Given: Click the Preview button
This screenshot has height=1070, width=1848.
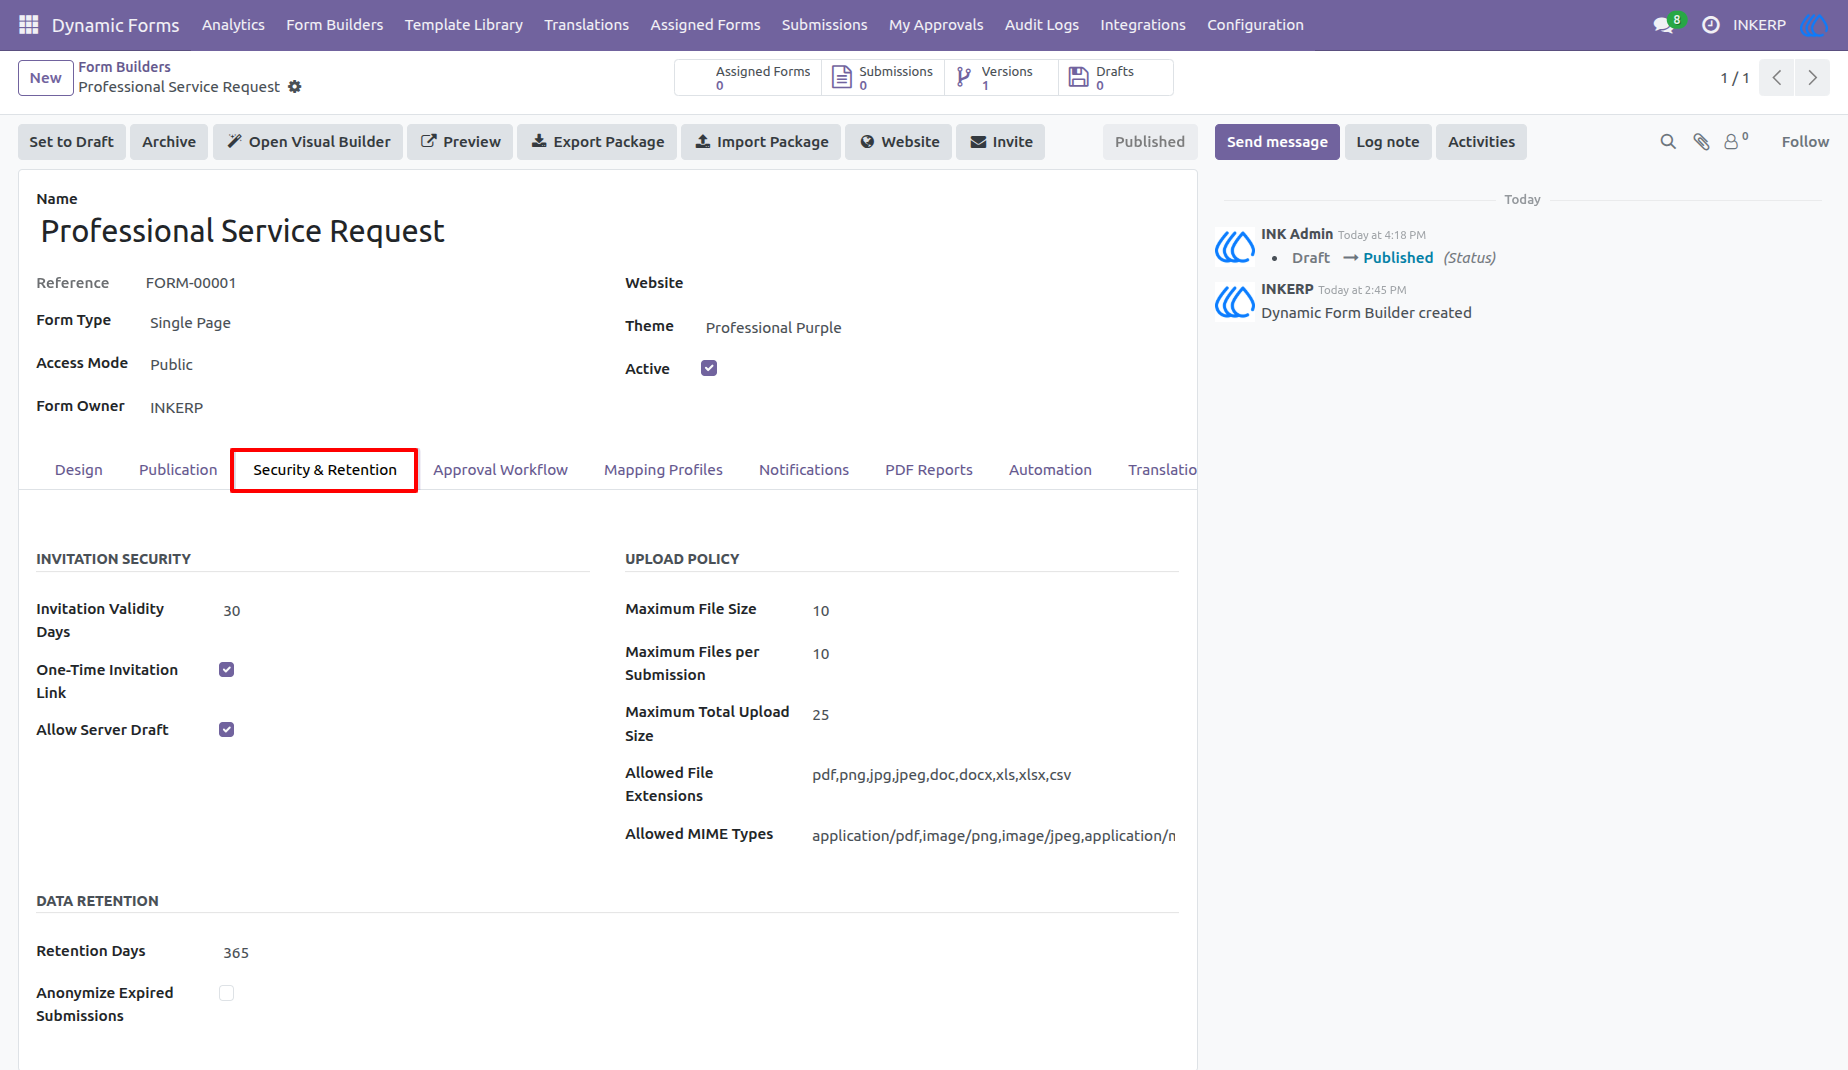Looking at the screenshot, I should pos(460,142).
